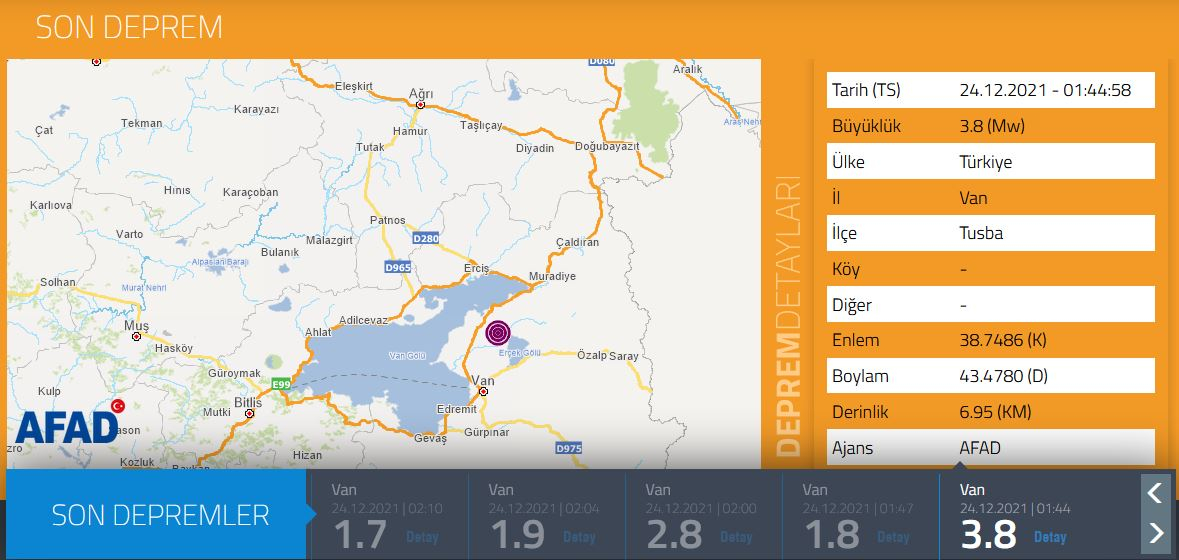Click the green E99 route shield
The image size is (1179, 560).
[x=281, y=384]
